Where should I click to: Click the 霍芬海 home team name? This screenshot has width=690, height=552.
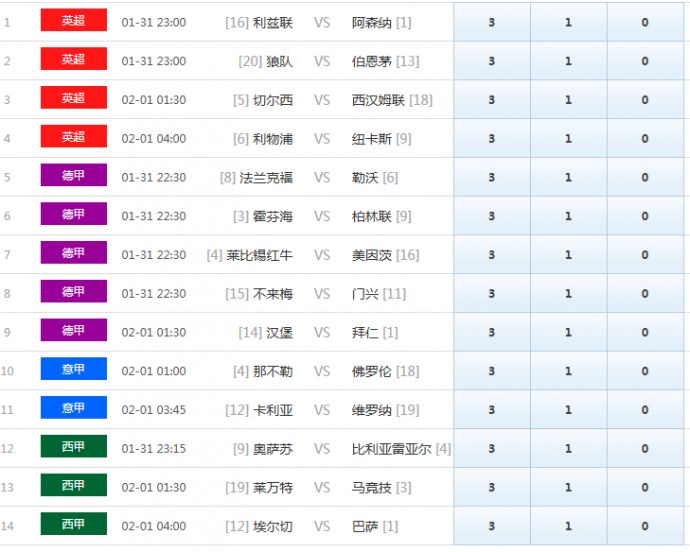[x=273, y=216]
